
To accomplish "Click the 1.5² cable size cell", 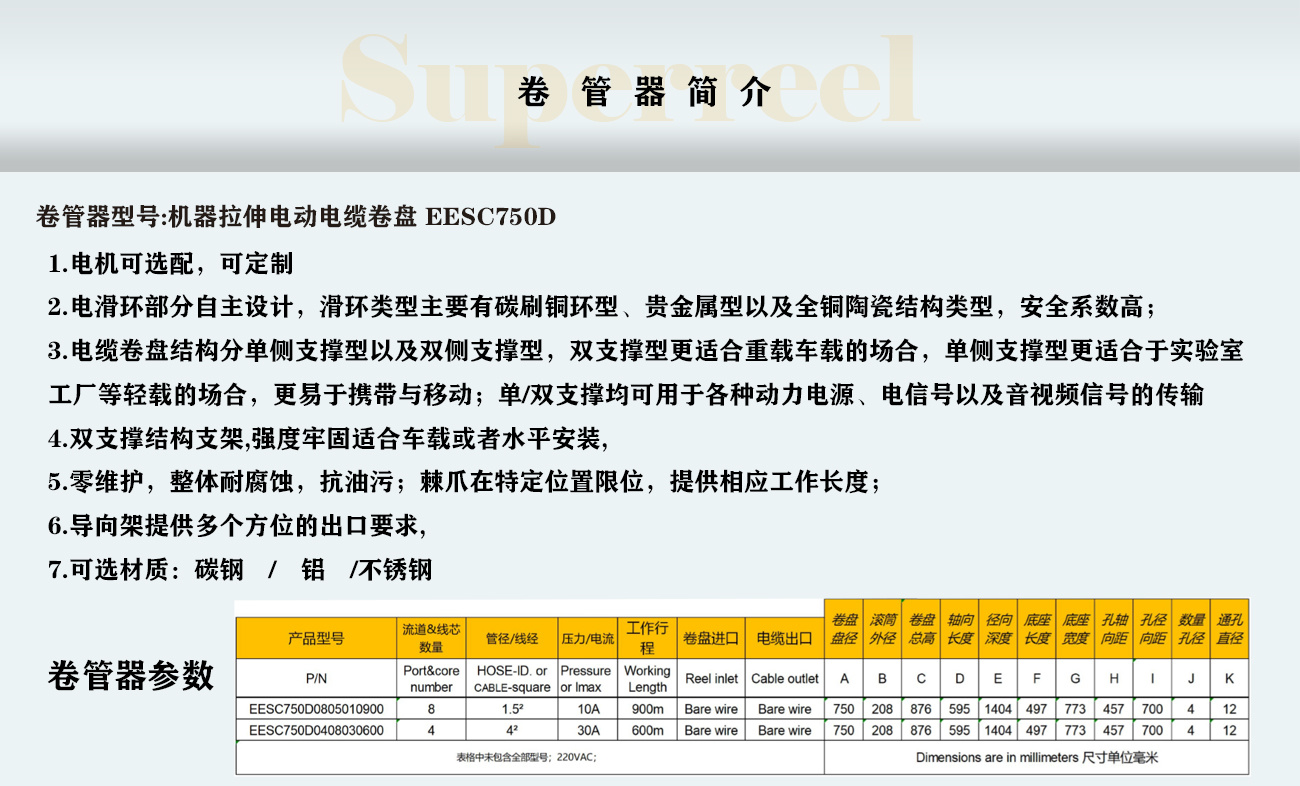I will coord(512,709).
